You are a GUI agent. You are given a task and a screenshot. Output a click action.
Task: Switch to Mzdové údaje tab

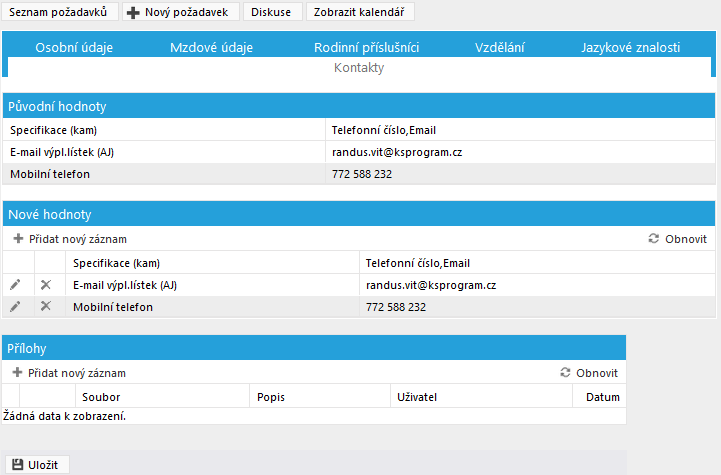(x=212, y=47)
